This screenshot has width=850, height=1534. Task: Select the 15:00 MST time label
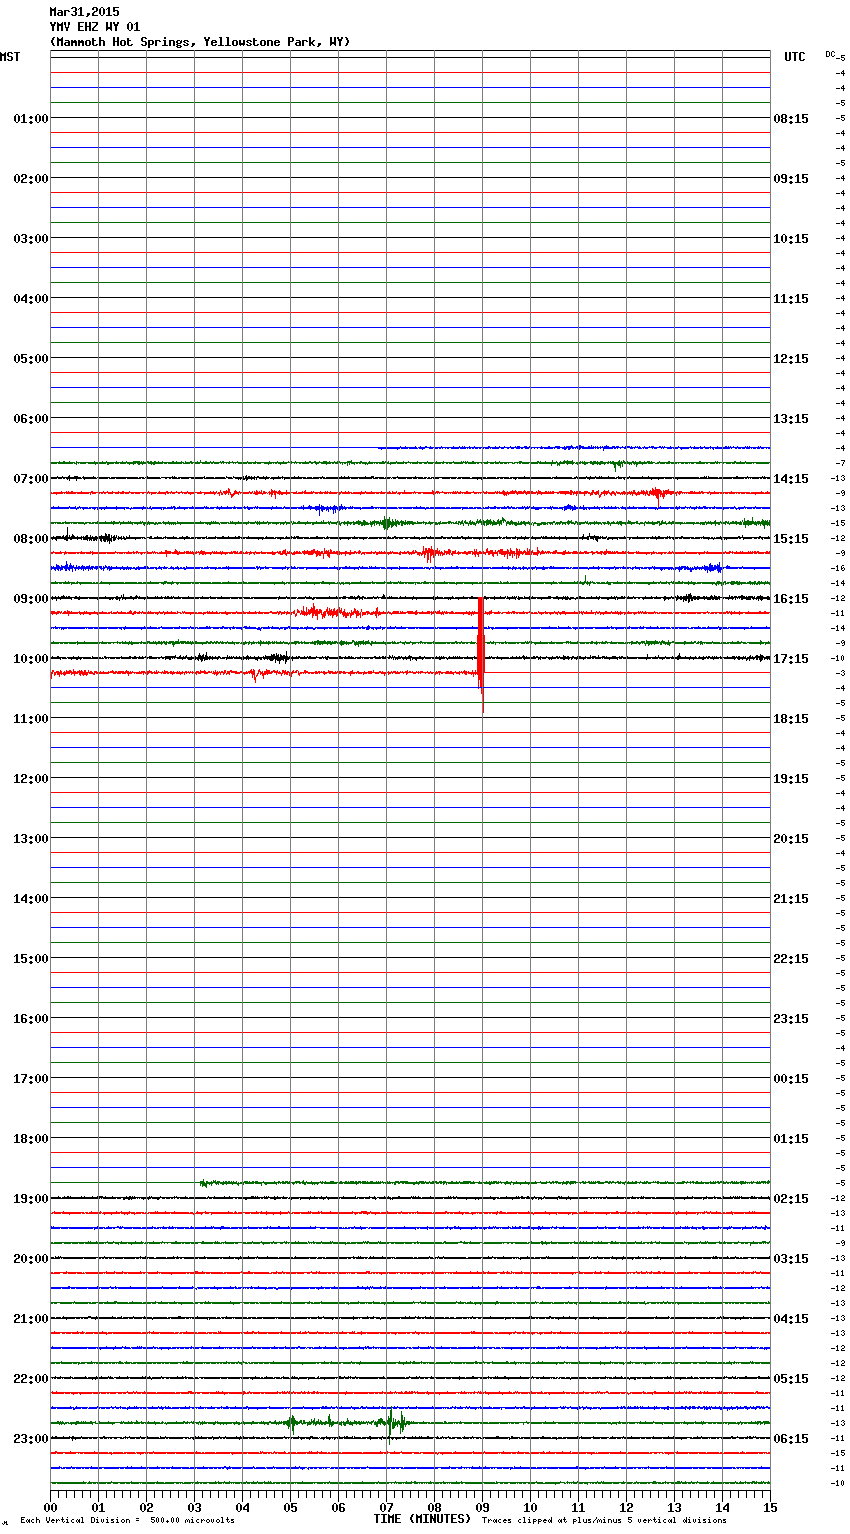pyautogui.click(x=31, y=959)
